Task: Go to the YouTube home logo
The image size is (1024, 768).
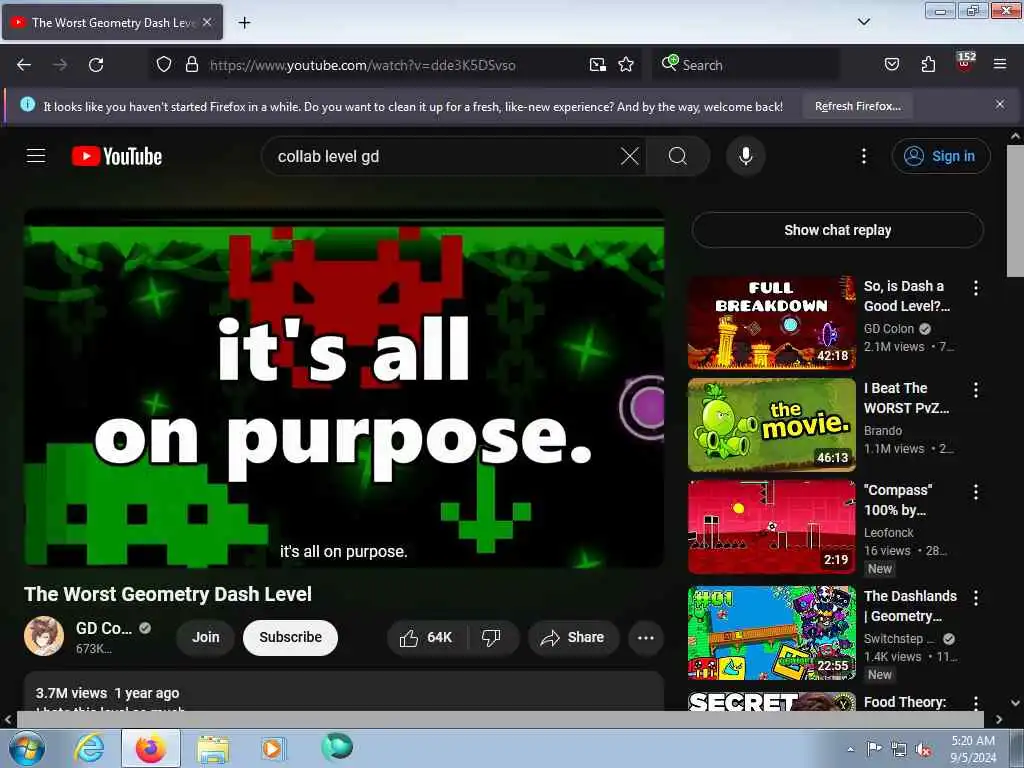Action: point(117,156)
